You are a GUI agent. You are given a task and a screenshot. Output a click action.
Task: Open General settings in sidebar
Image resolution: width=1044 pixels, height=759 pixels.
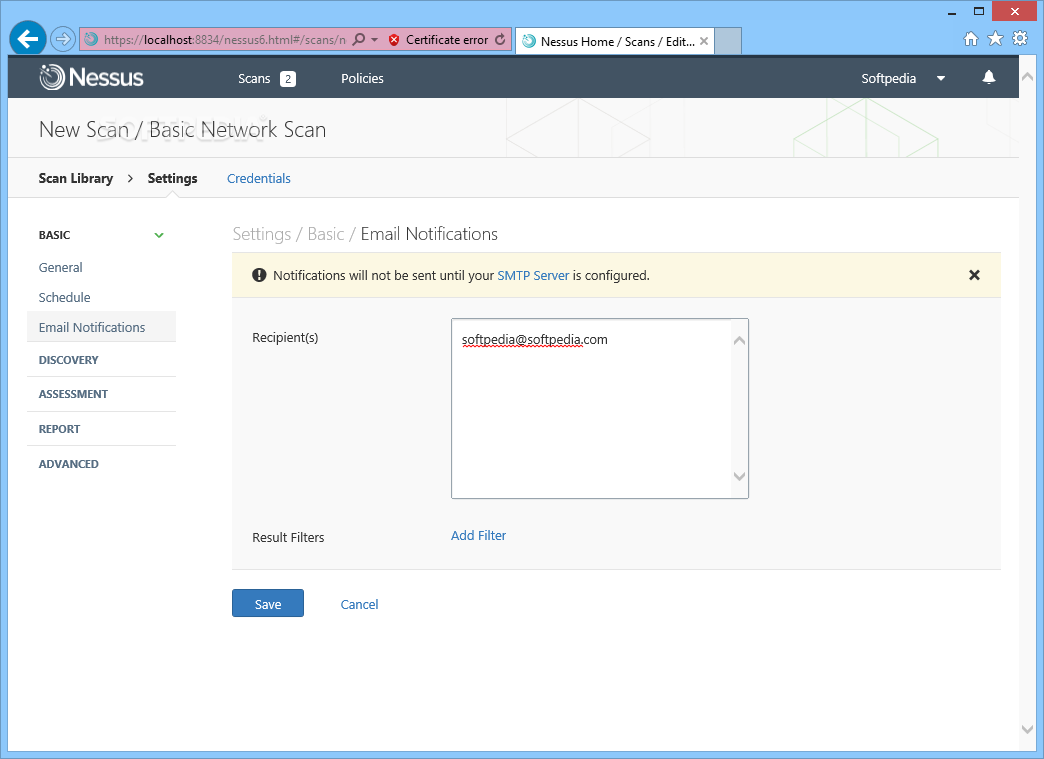tap(61, 268)
